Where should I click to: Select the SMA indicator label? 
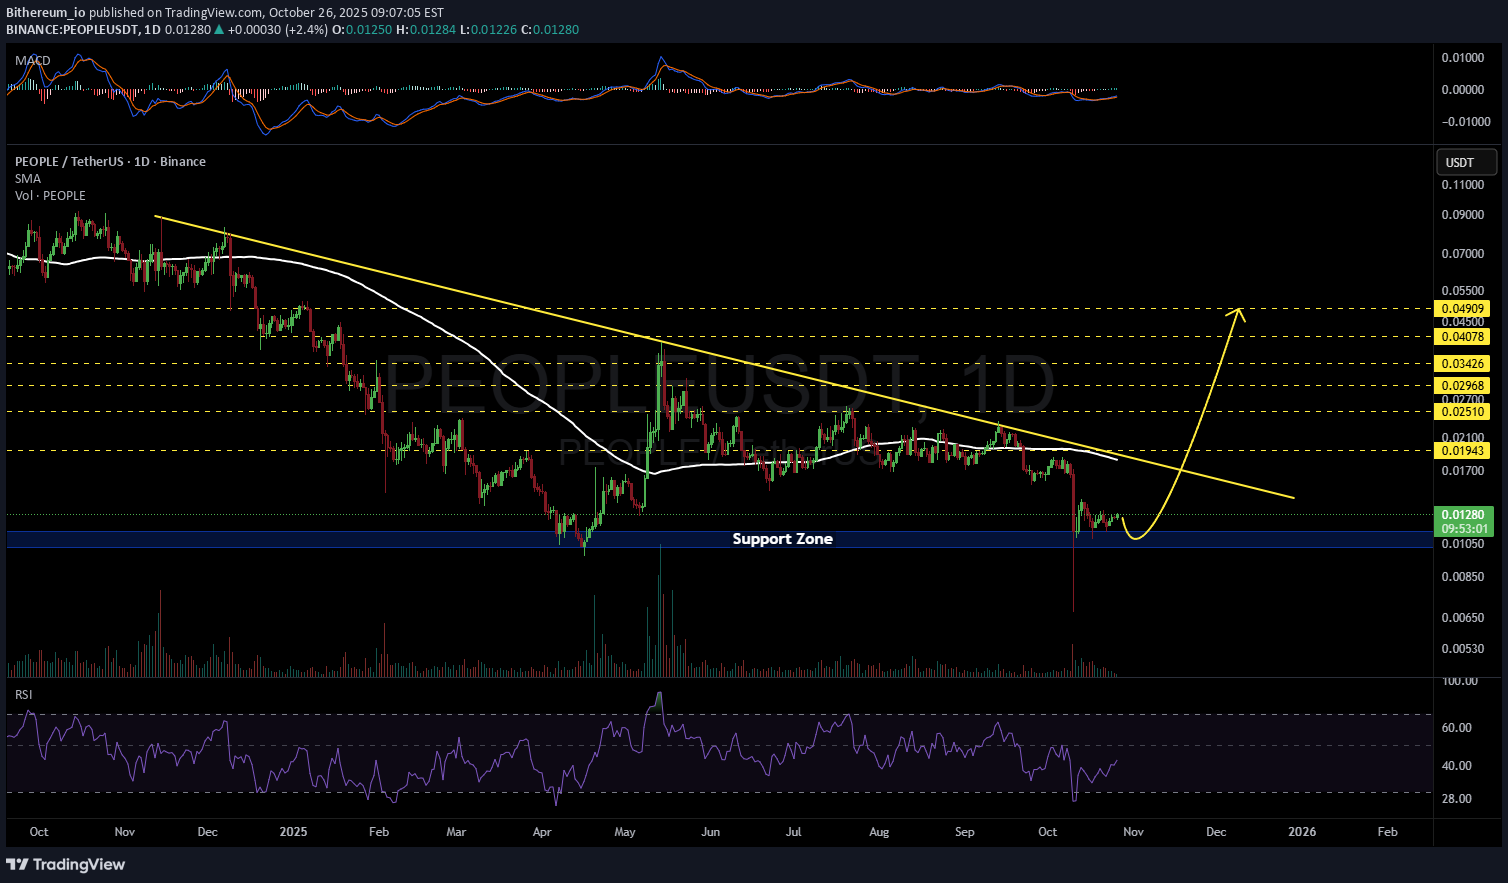pyautogui.click(x=28, y=179)
